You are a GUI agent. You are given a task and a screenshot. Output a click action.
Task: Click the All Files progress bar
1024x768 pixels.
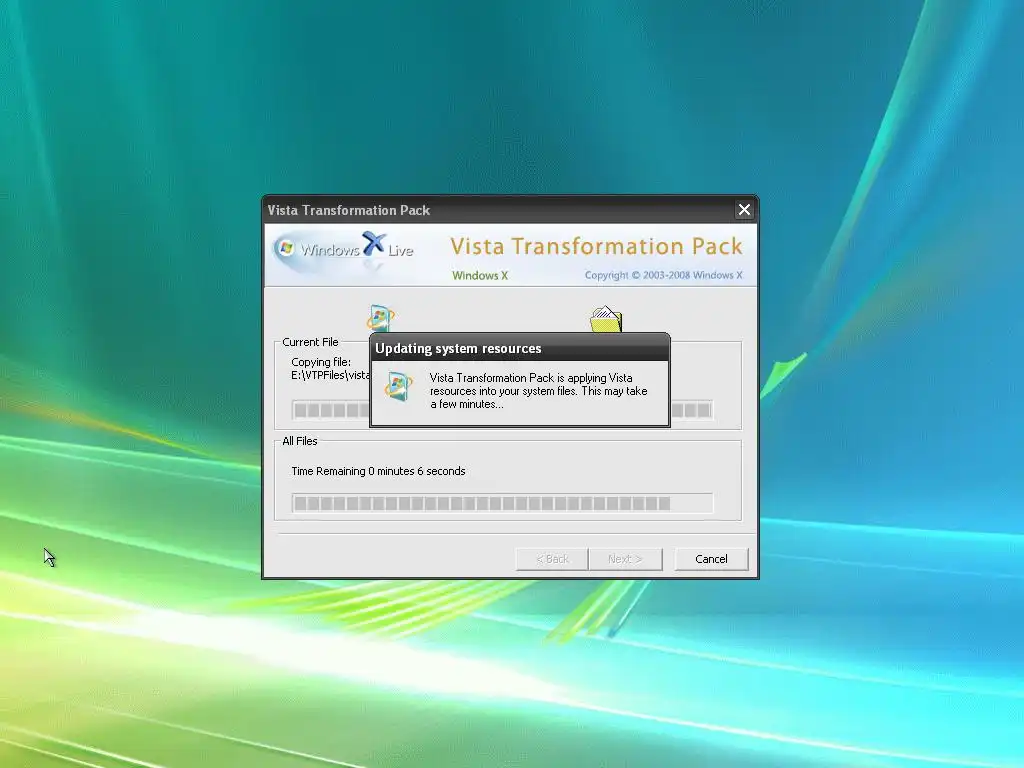(x=502, y=503)
